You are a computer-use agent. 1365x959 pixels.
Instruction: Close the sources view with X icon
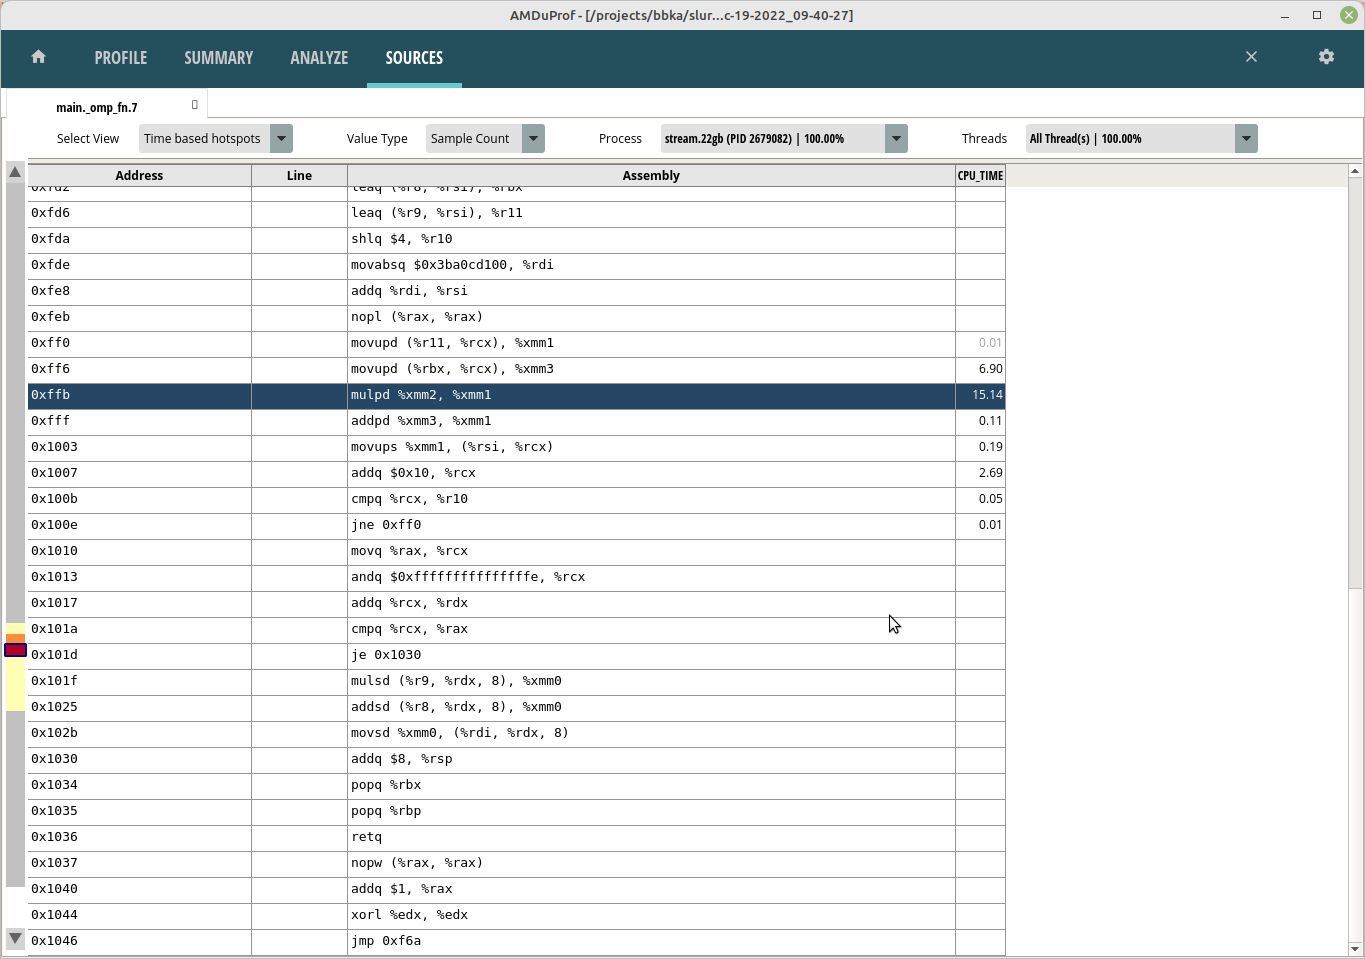(1251, 57)
